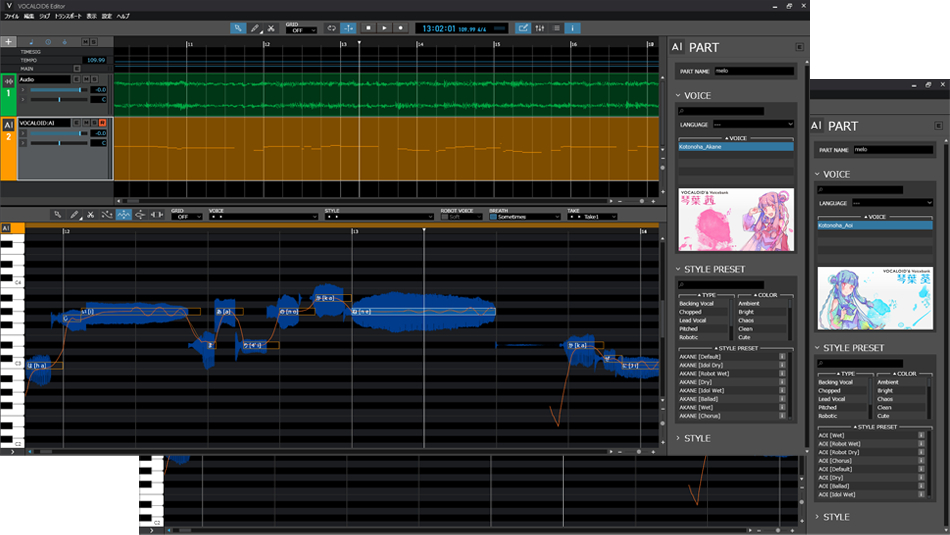Viewport: 950px width, 535px height.
Task: Open the VOICE dropdown in editor toolbar
Action: click(264, 217)
